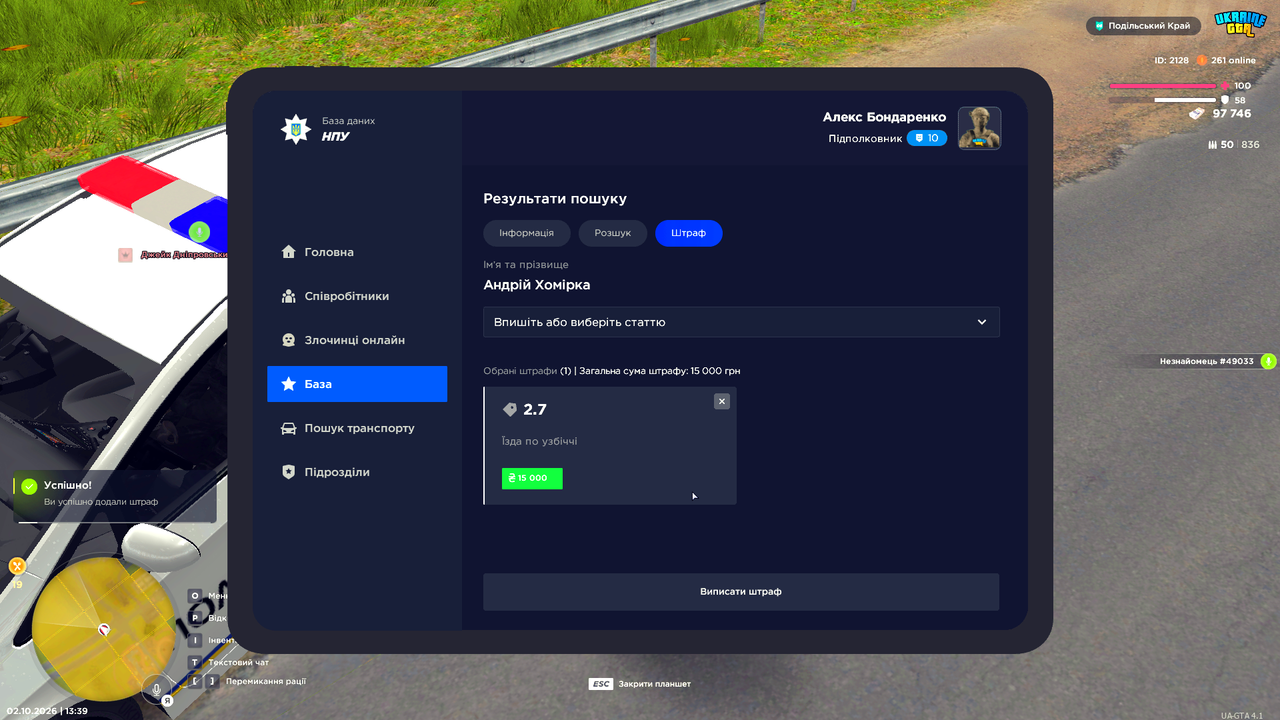Open Пошук транспорту
The width and height of the screenshot is (1280, 720).
357,428
